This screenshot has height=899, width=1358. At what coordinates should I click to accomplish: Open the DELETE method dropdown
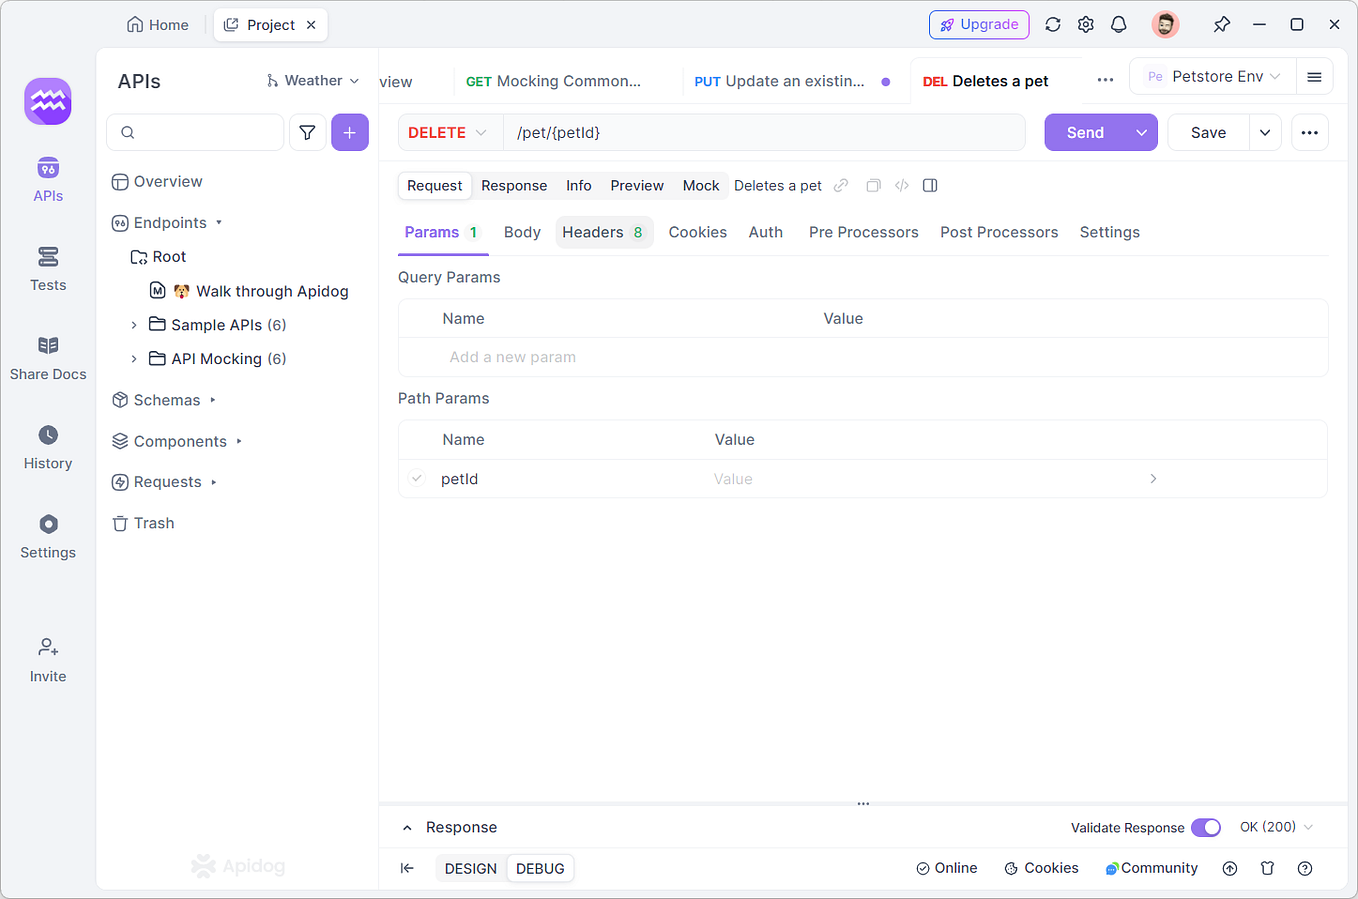tap(449, 132)
